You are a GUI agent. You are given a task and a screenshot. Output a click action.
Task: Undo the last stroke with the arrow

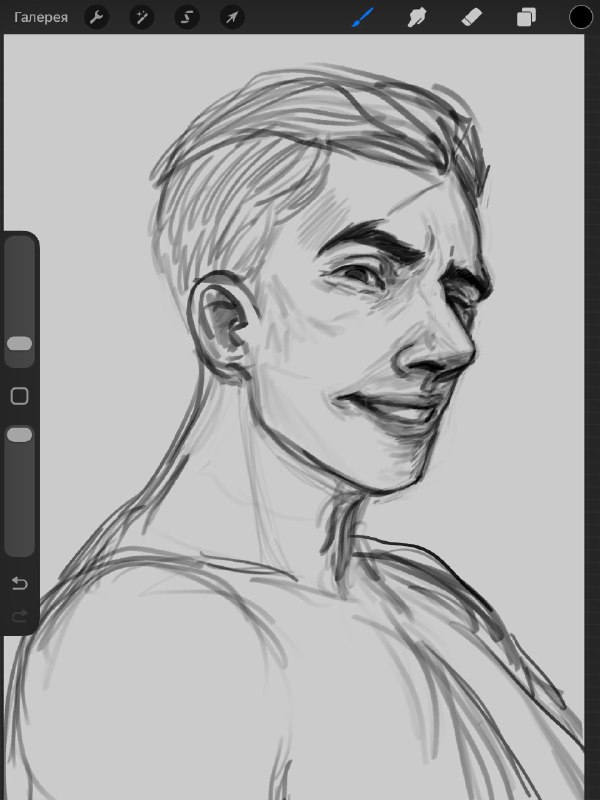[x=19, y=583]
